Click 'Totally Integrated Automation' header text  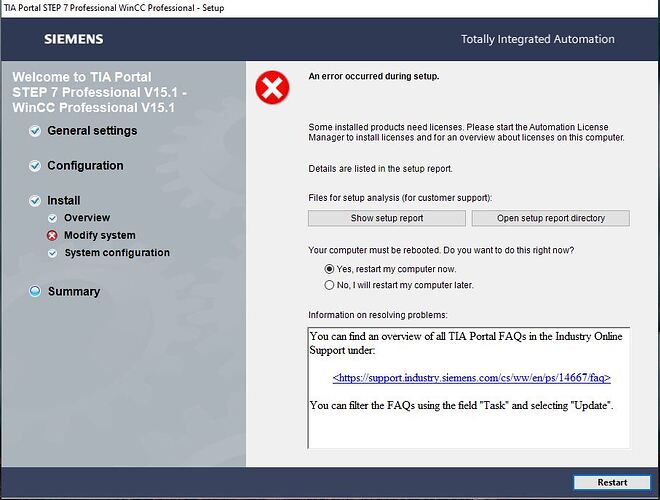coord(538,39)
